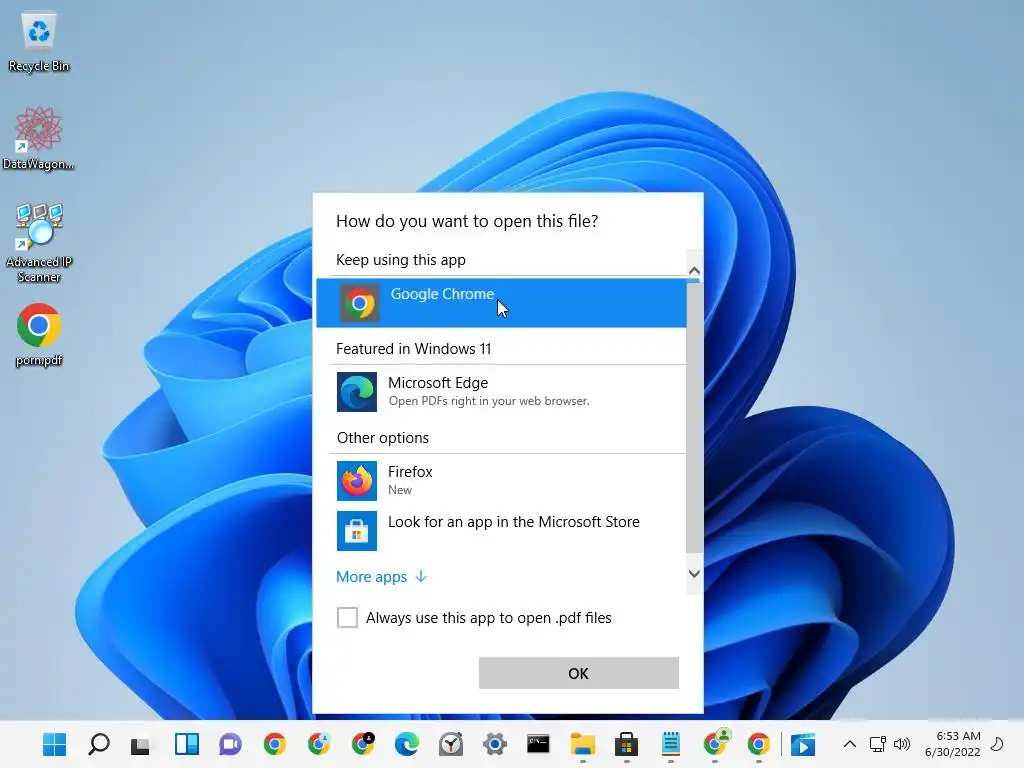Open File Explorer from the taskbar

pos(583,744)
